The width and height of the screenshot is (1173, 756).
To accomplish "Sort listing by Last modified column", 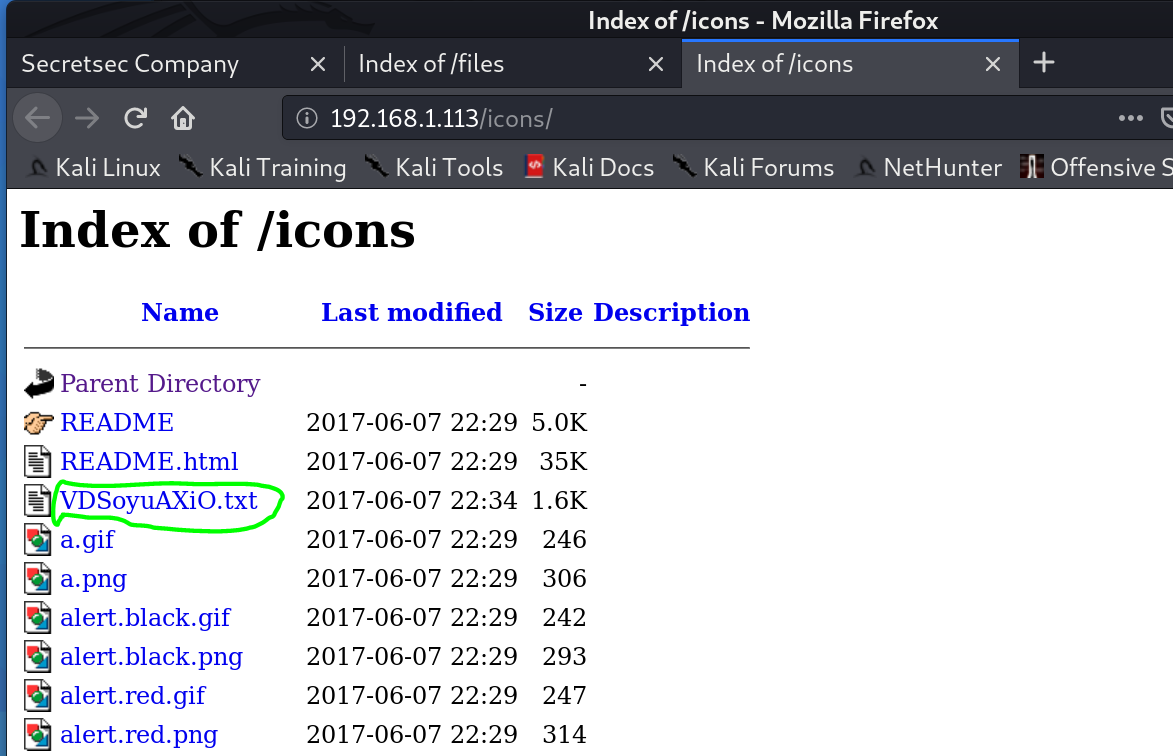I will point(411,312).
